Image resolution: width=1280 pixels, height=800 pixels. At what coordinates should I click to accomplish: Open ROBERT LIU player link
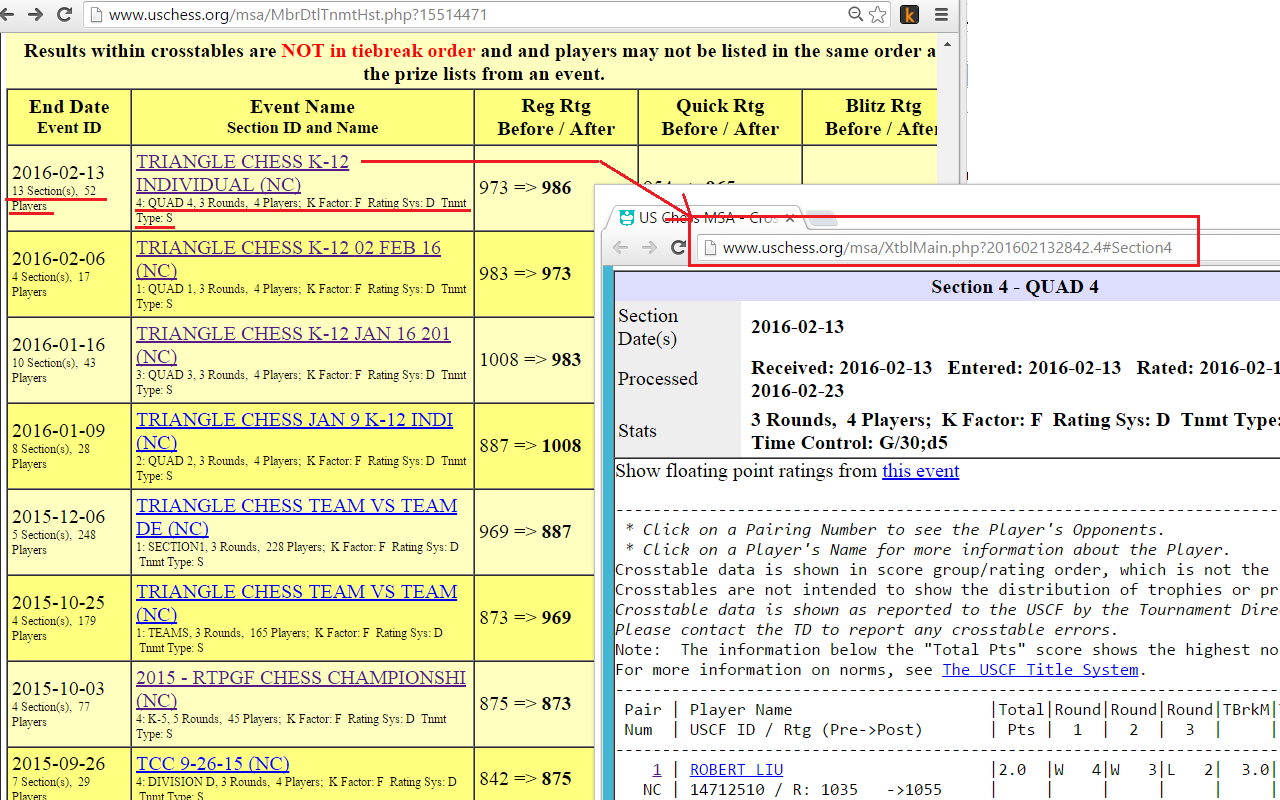736,770
